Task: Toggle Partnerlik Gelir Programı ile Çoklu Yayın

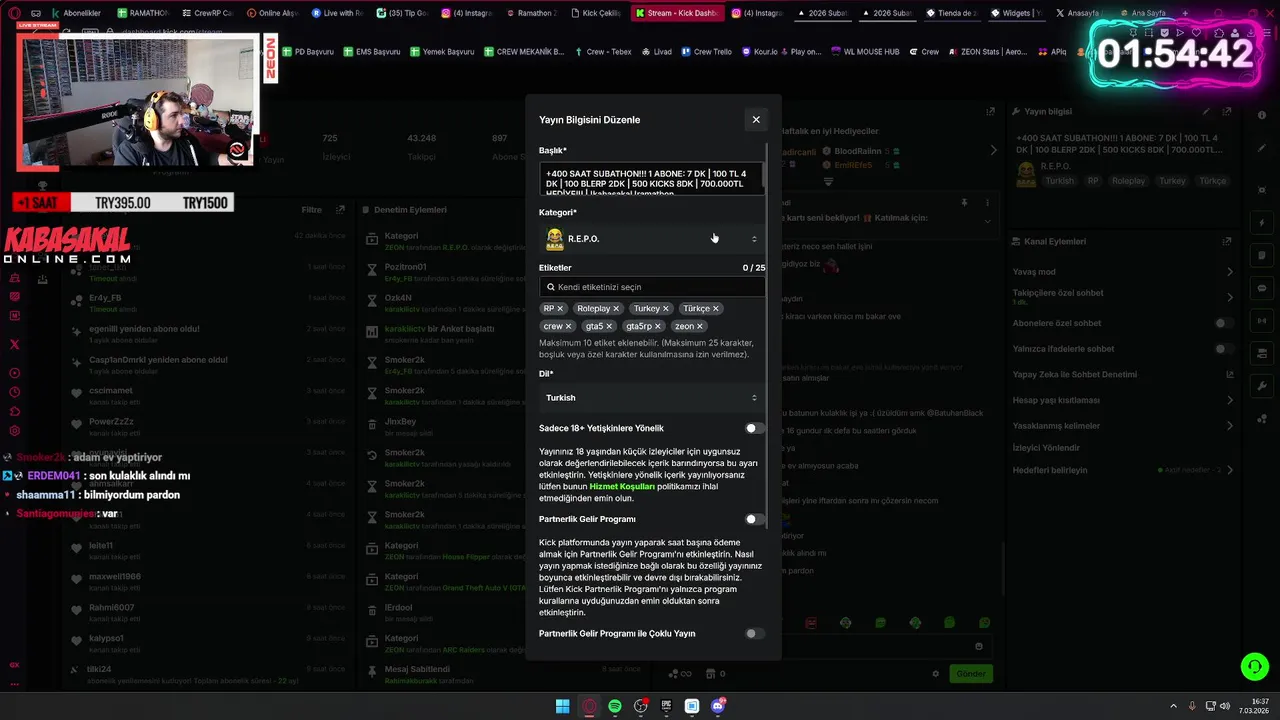Action: [x=755, y=633]
